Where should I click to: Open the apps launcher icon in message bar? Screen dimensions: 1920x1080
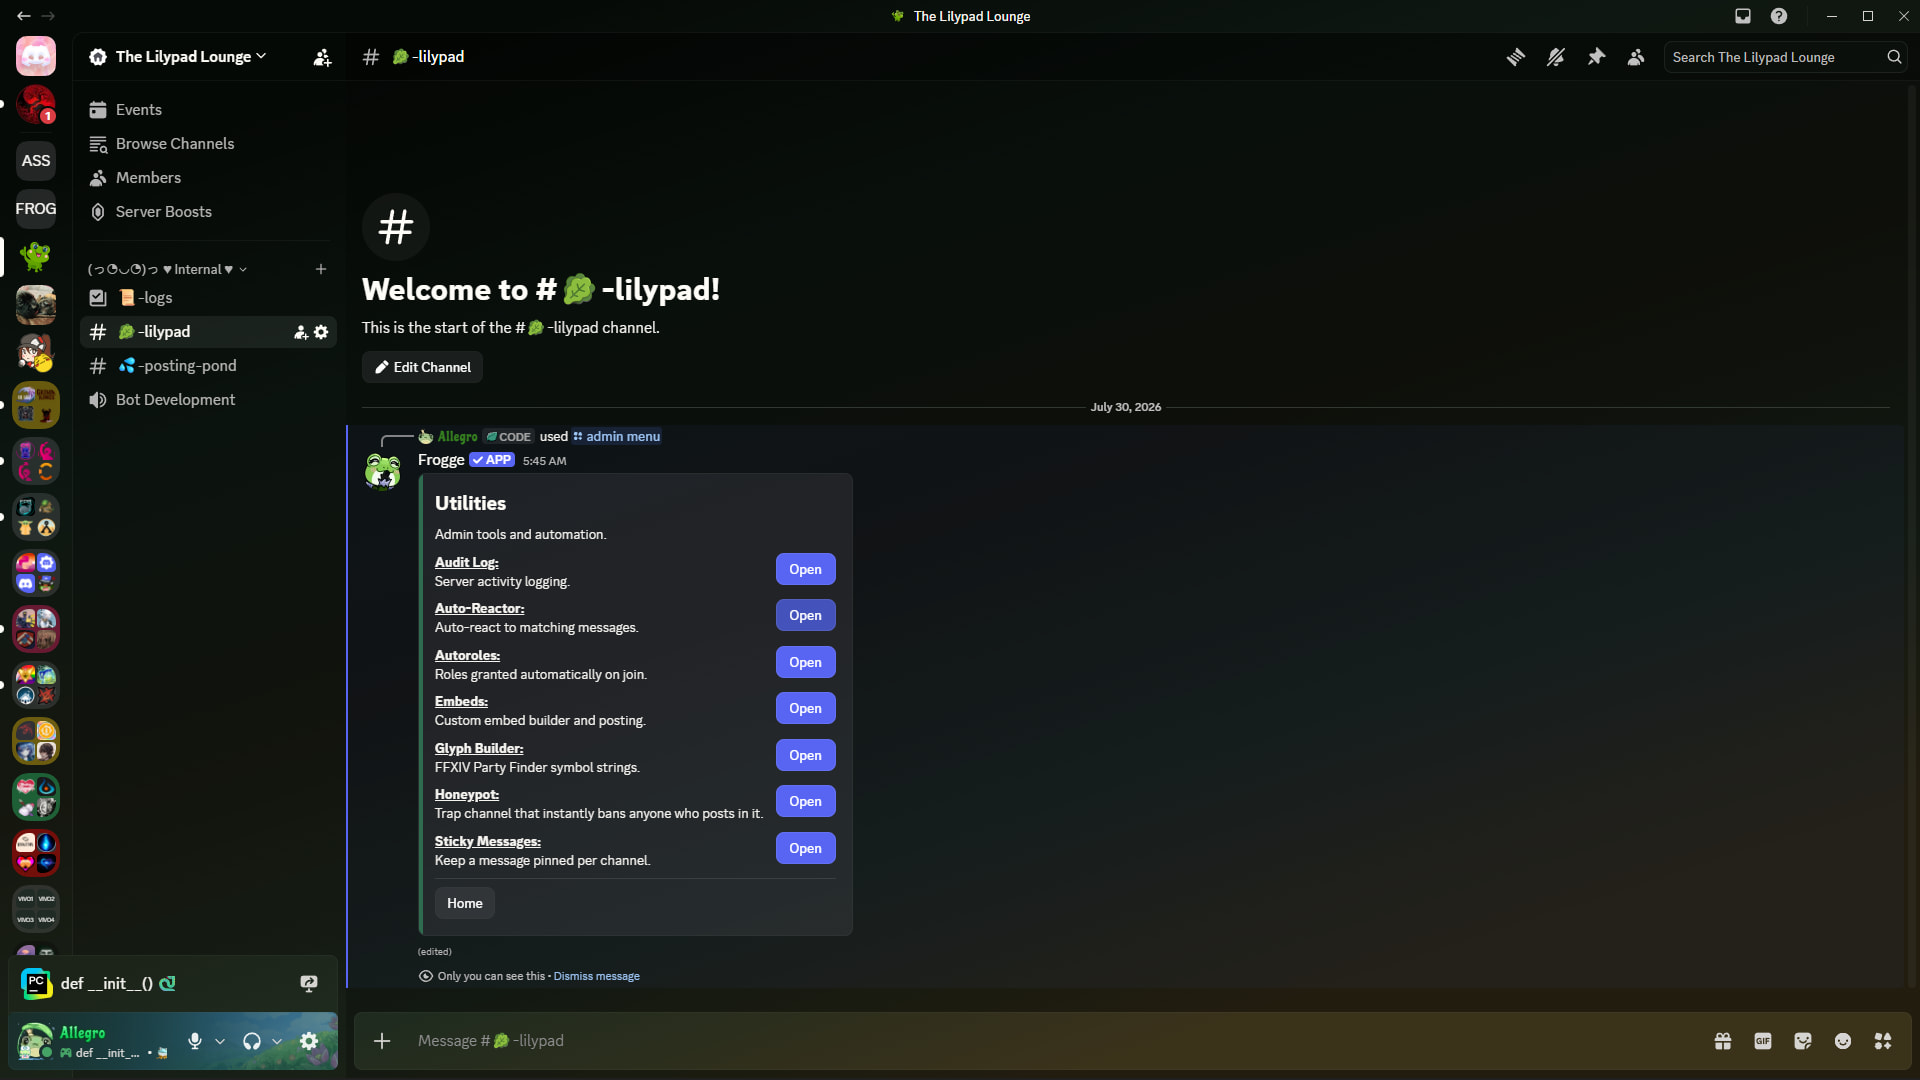tap(1883, 1041)
